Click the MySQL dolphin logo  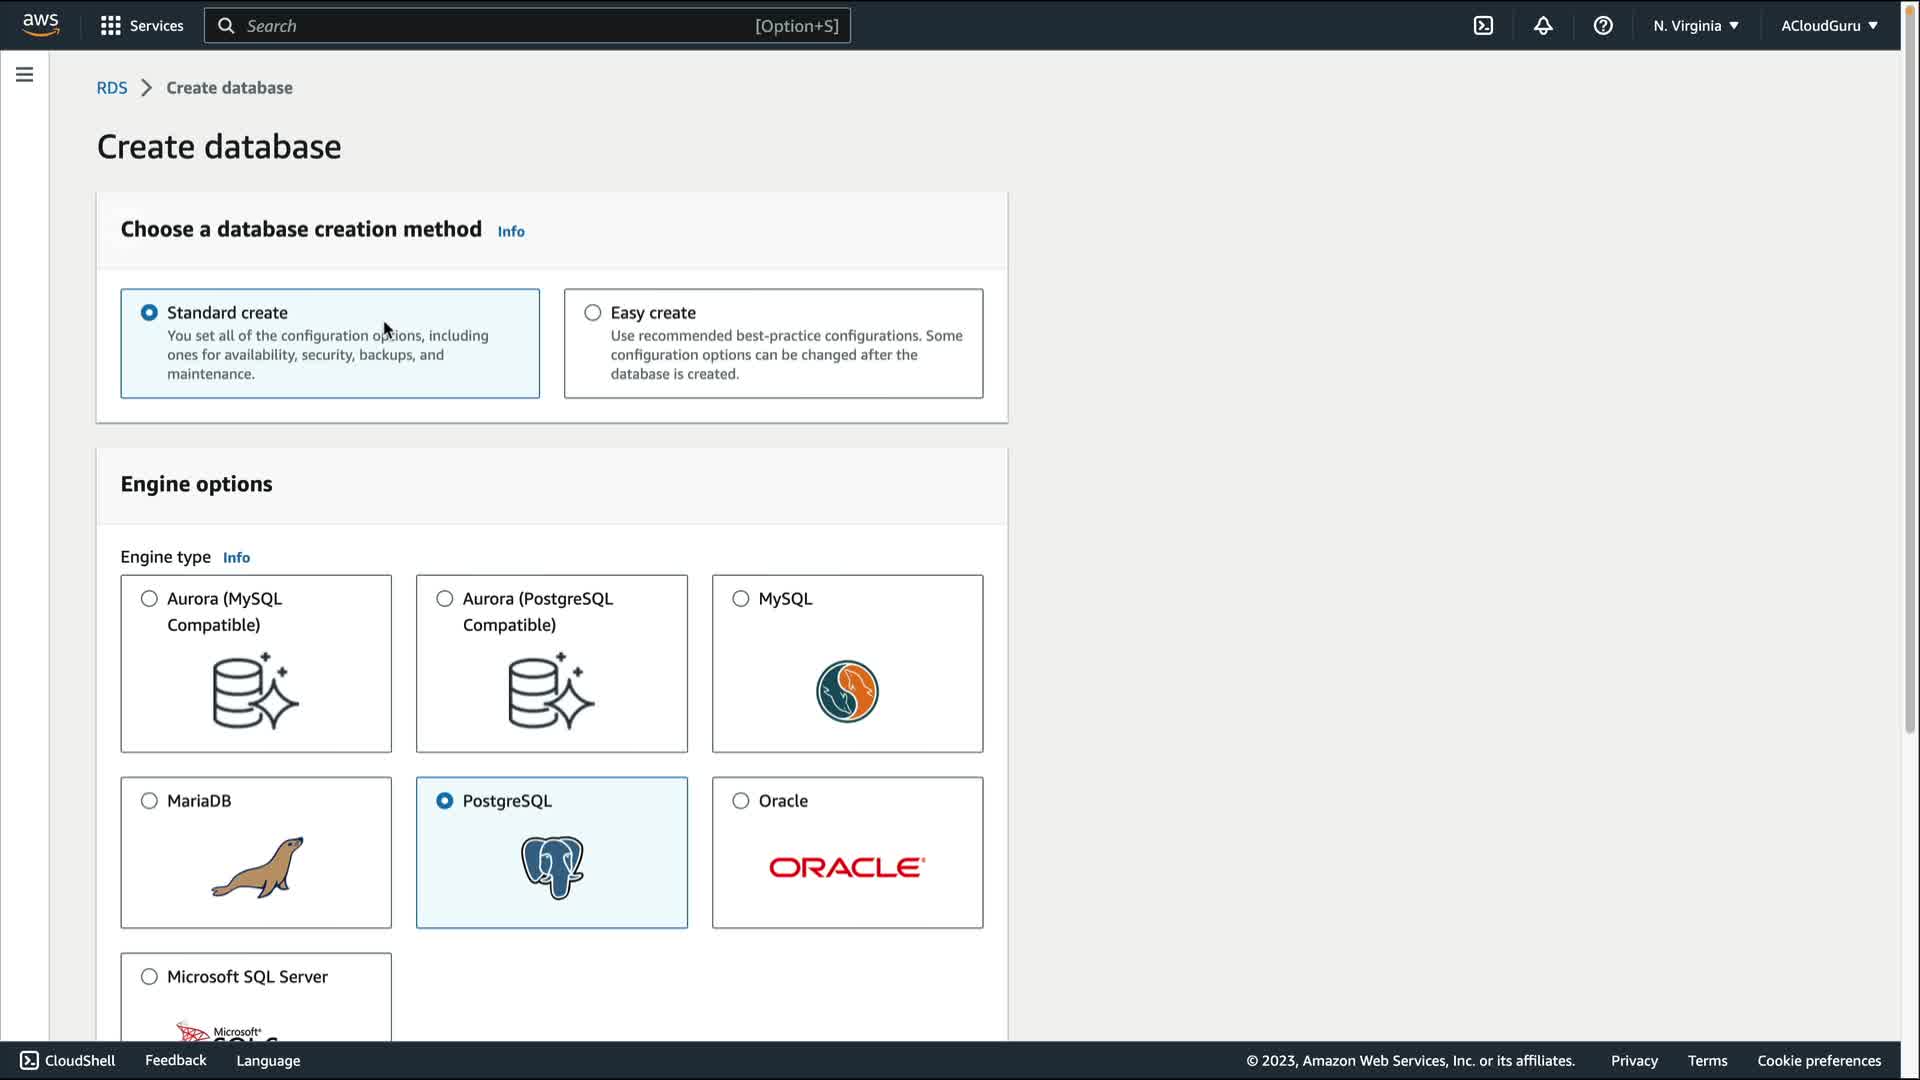pyautogui.click(x=847, y=691)
